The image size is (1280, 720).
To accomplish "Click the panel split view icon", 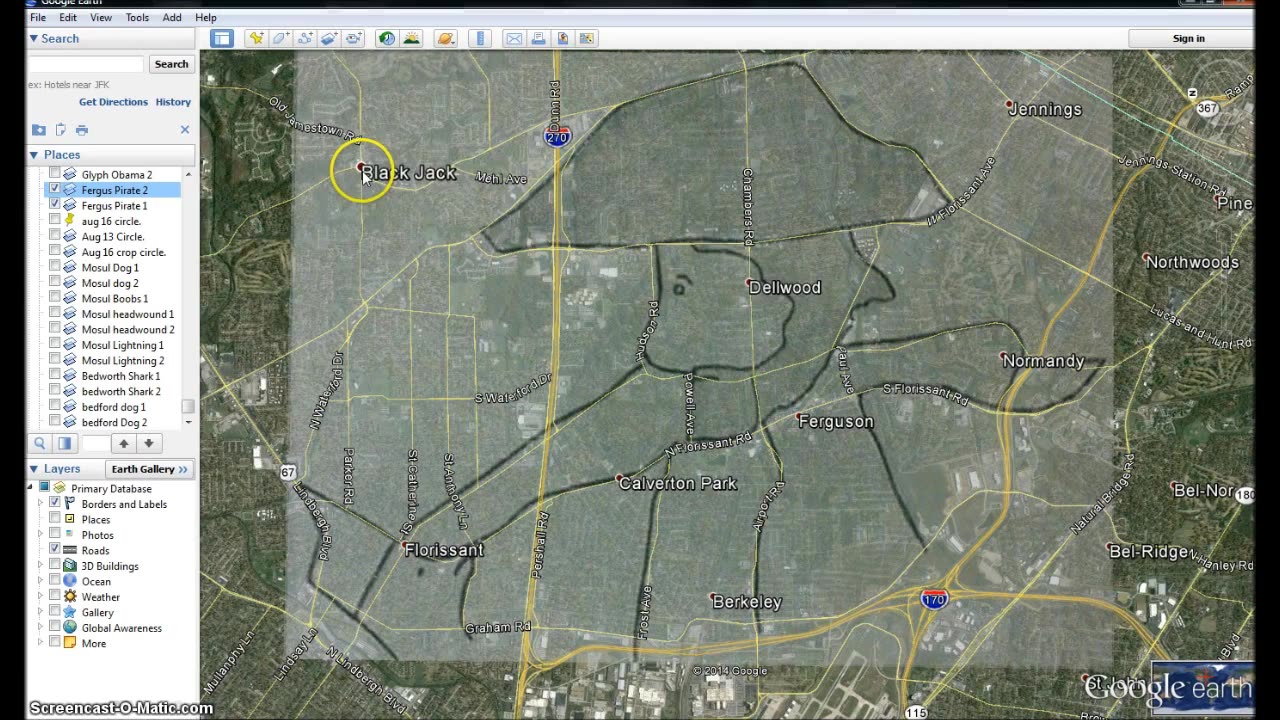I will (x=64, y=443).
